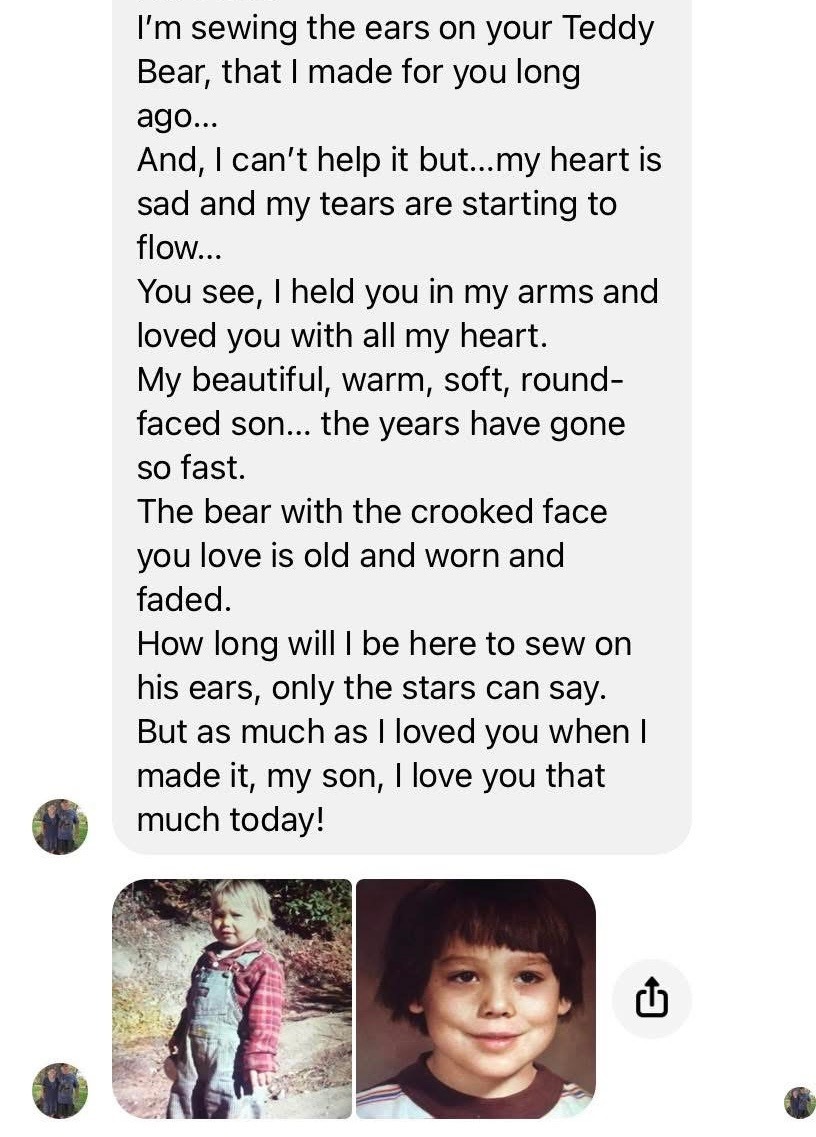Click "The bear with the crooked face"
The image size is (816, 1137).
click(372, 512)
